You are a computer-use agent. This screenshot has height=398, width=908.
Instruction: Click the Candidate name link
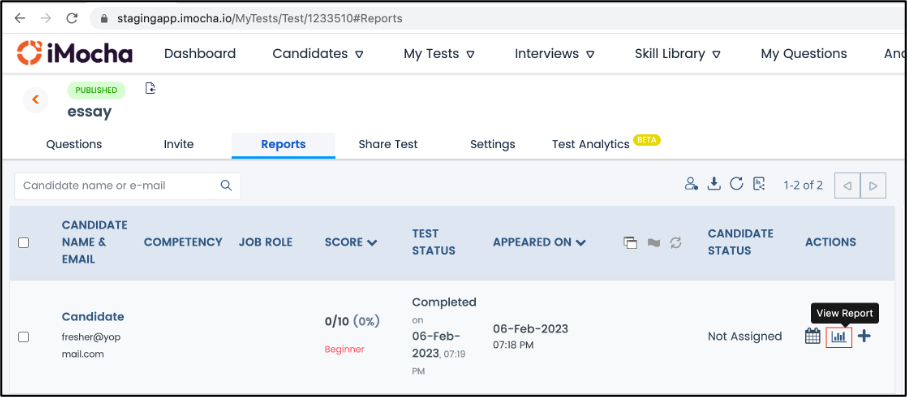tap(93, 317)
